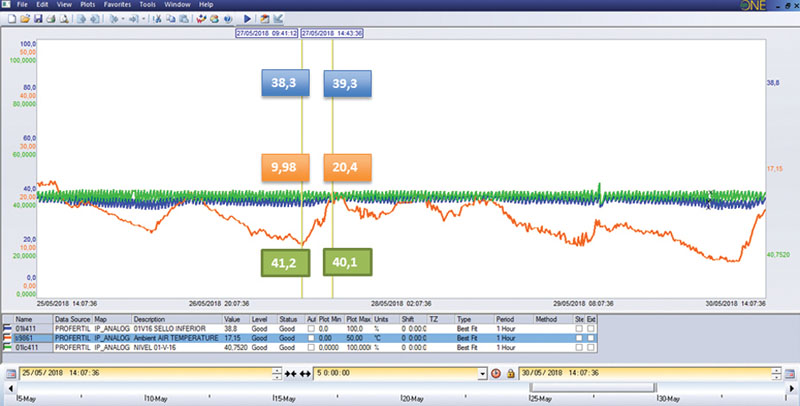The image size is (800, 406).
Task: Create a new plot document
Action: click(x=11, y=19)
